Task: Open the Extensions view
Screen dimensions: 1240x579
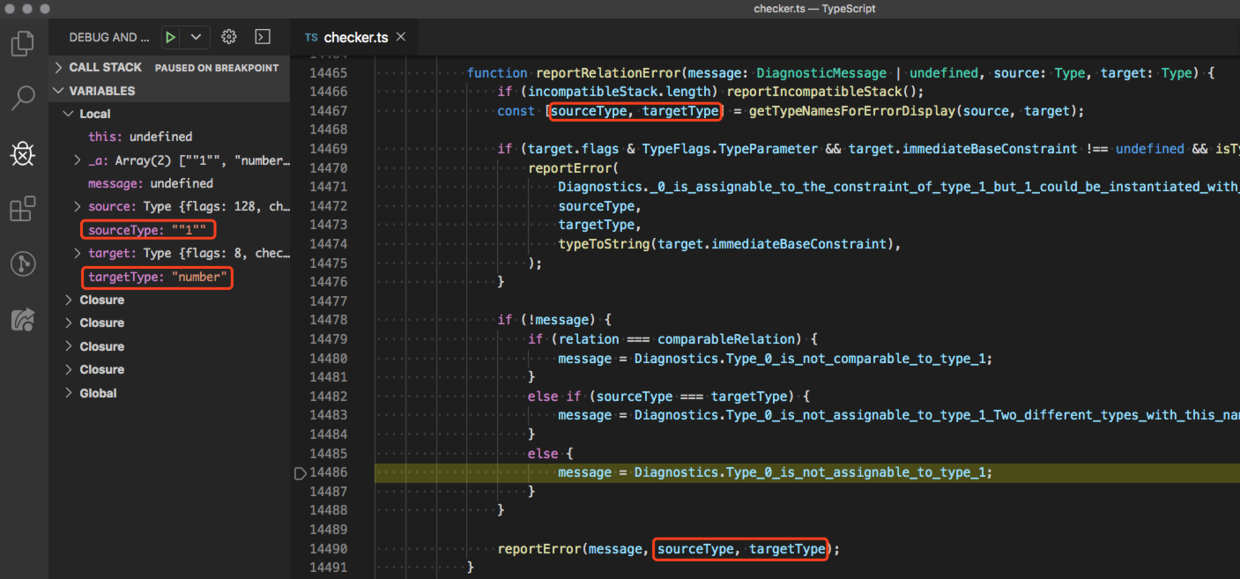Action: point(22,208)
